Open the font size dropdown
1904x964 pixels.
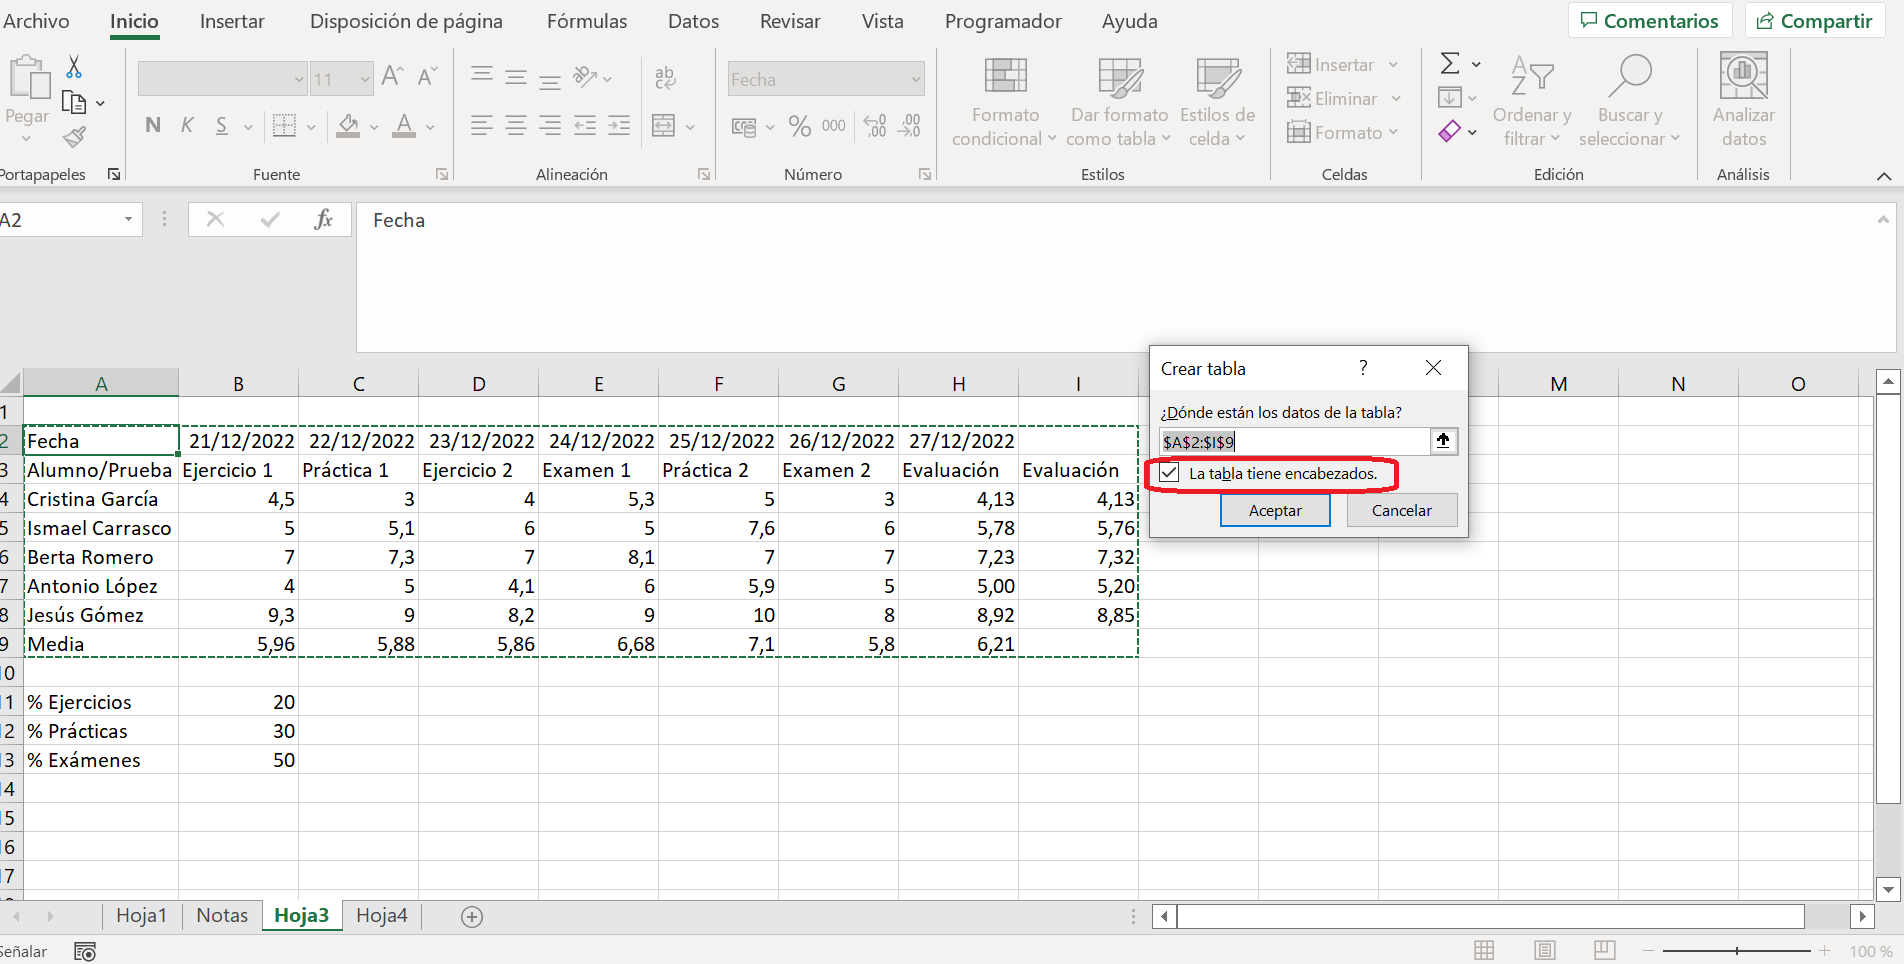click(x=364, y=79)
